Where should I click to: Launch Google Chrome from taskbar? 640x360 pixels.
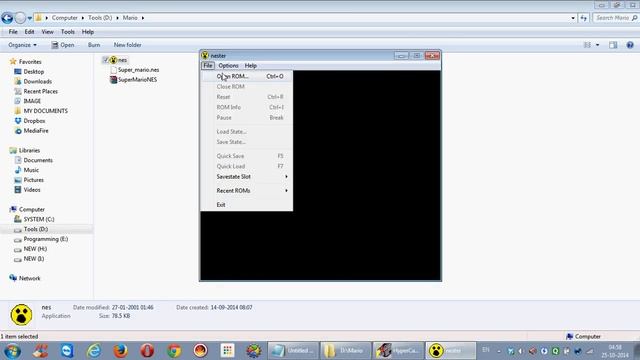[174, 351]
